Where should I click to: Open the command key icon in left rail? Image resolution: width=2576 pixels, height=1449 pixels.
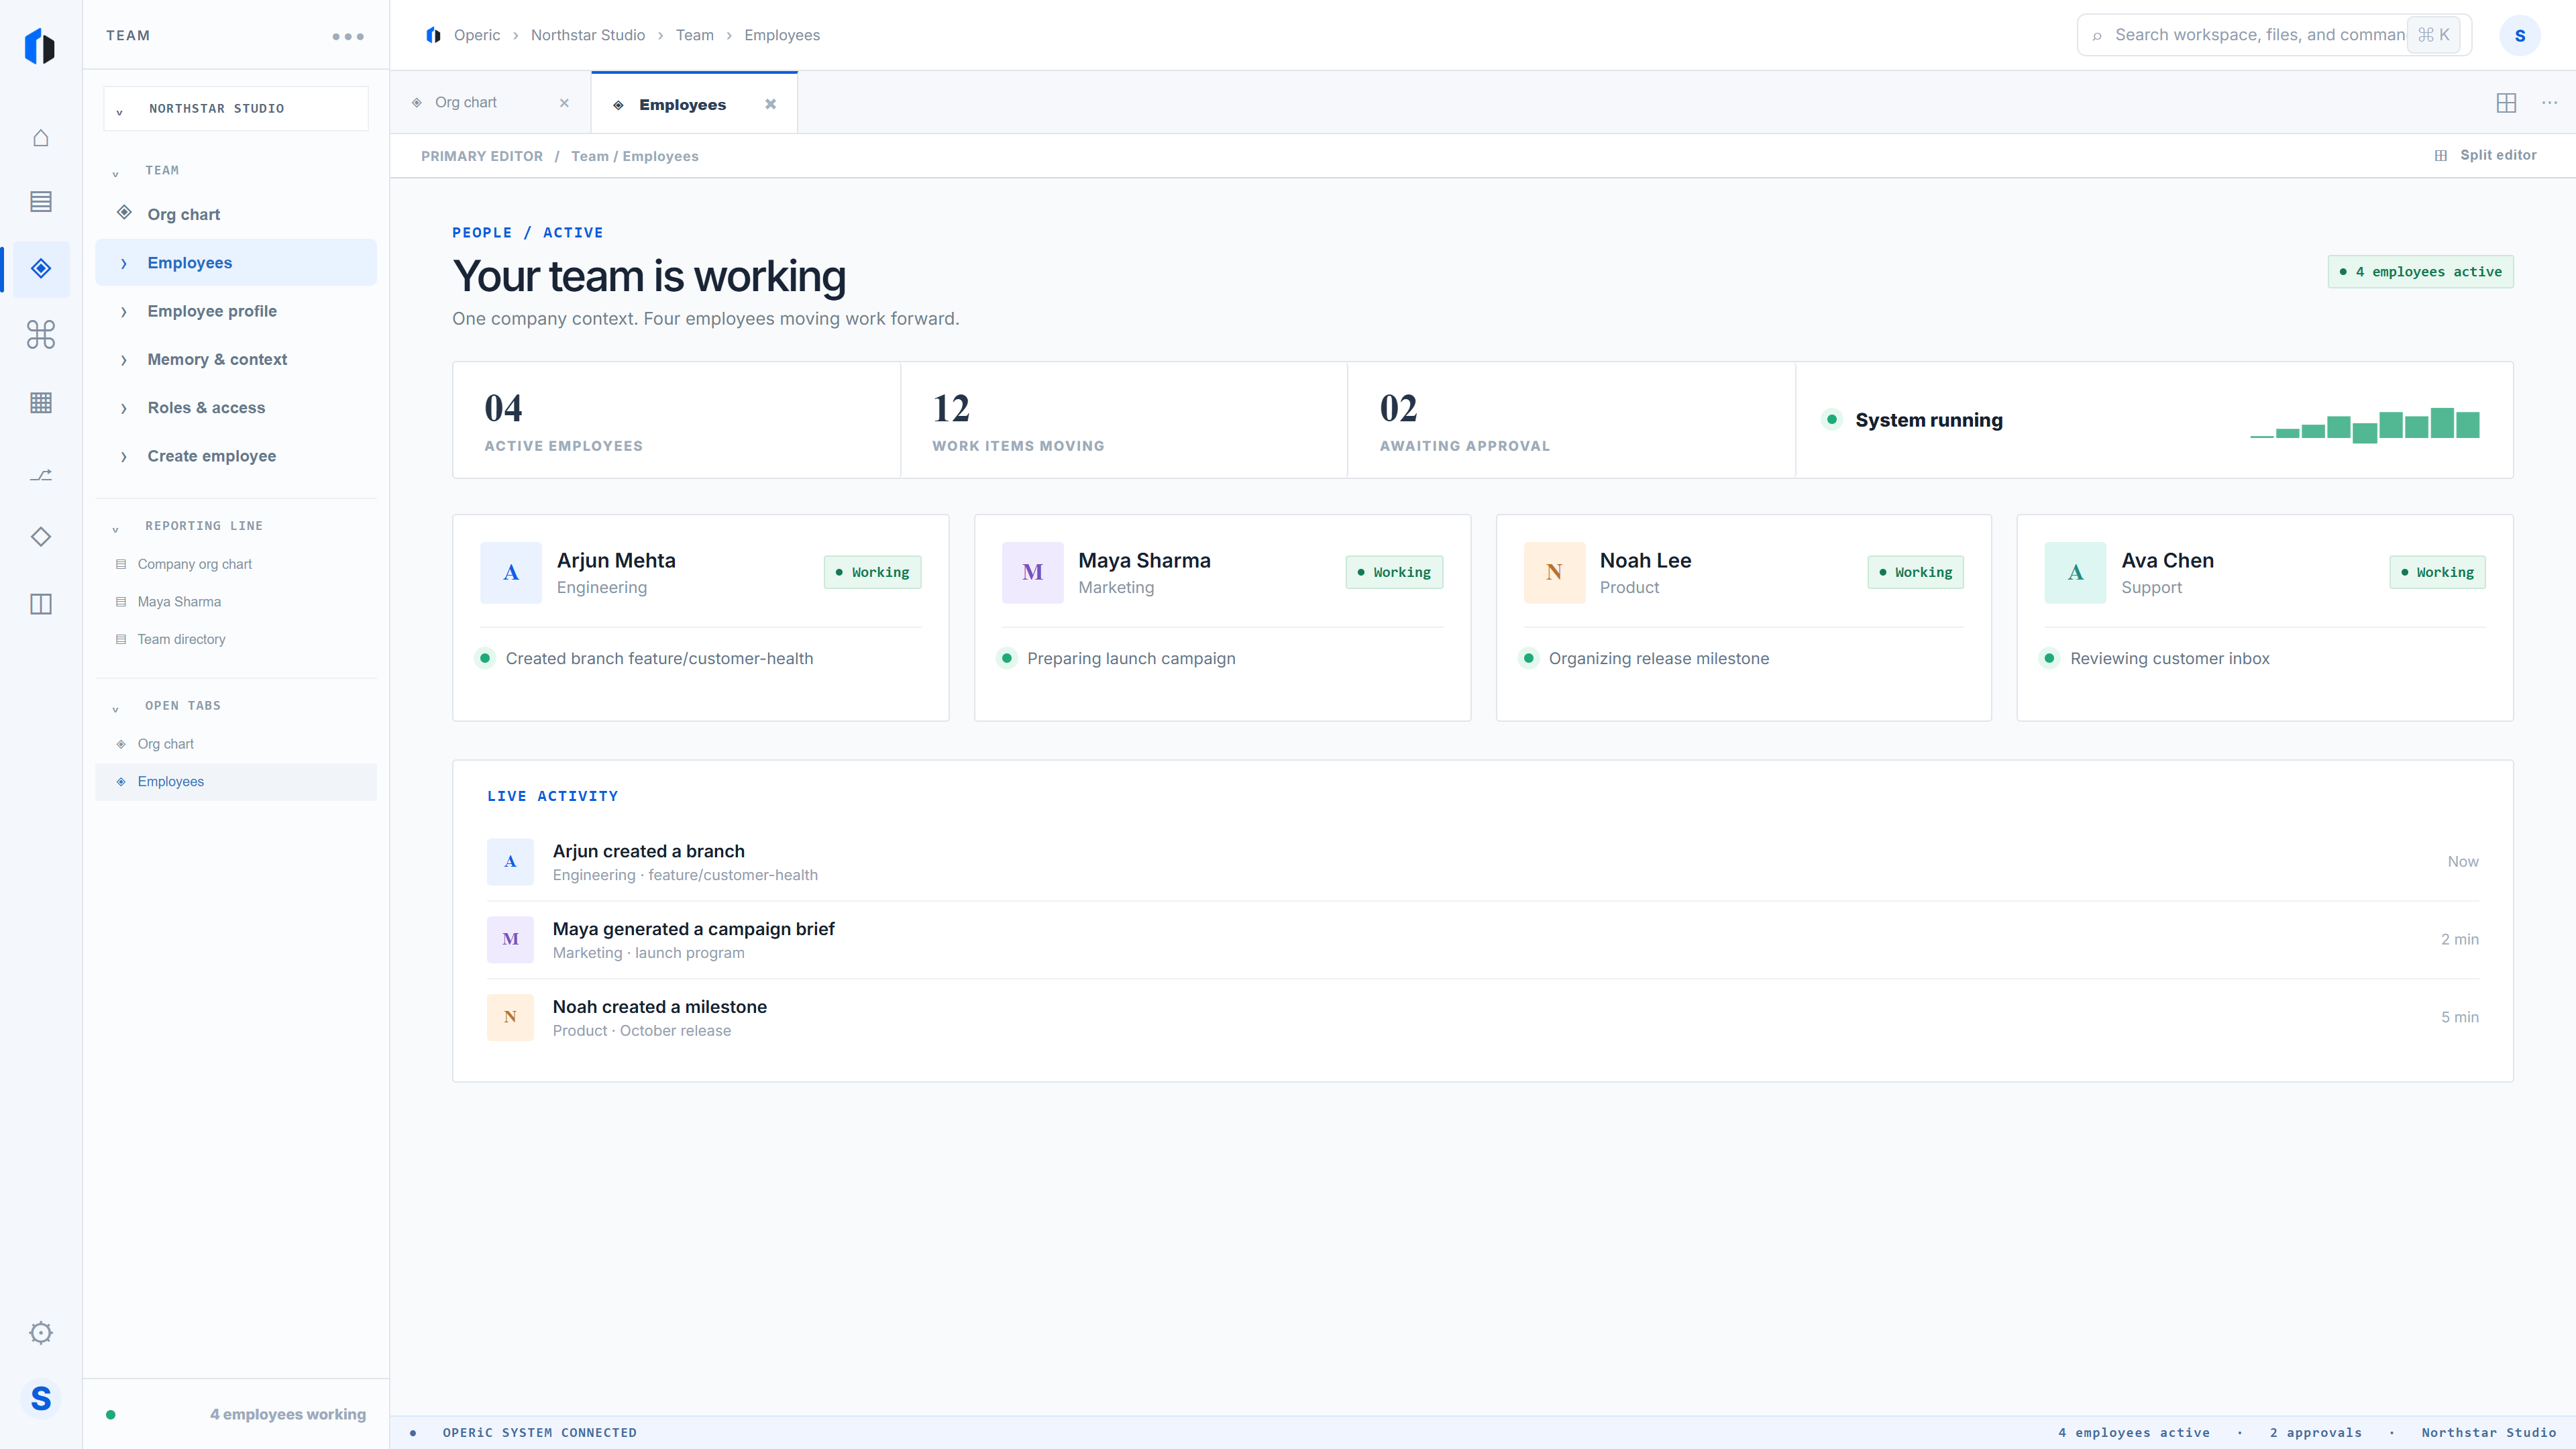[x=41, y=334]
